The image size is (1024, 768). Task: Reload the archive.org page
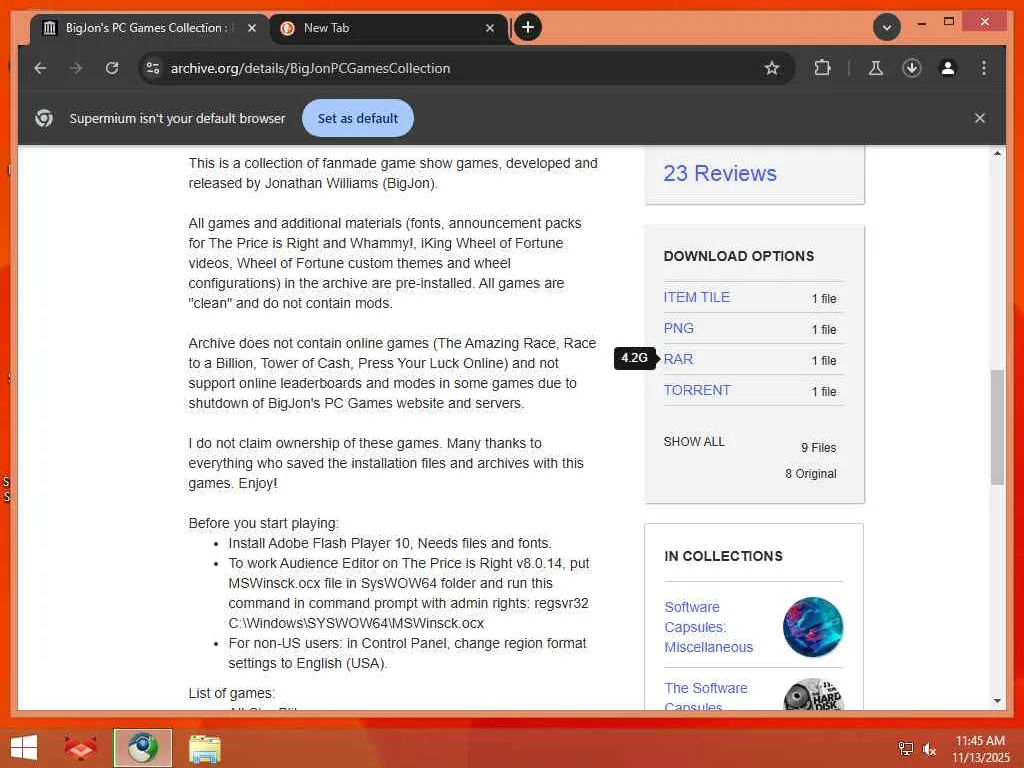[x=112, y=68]
